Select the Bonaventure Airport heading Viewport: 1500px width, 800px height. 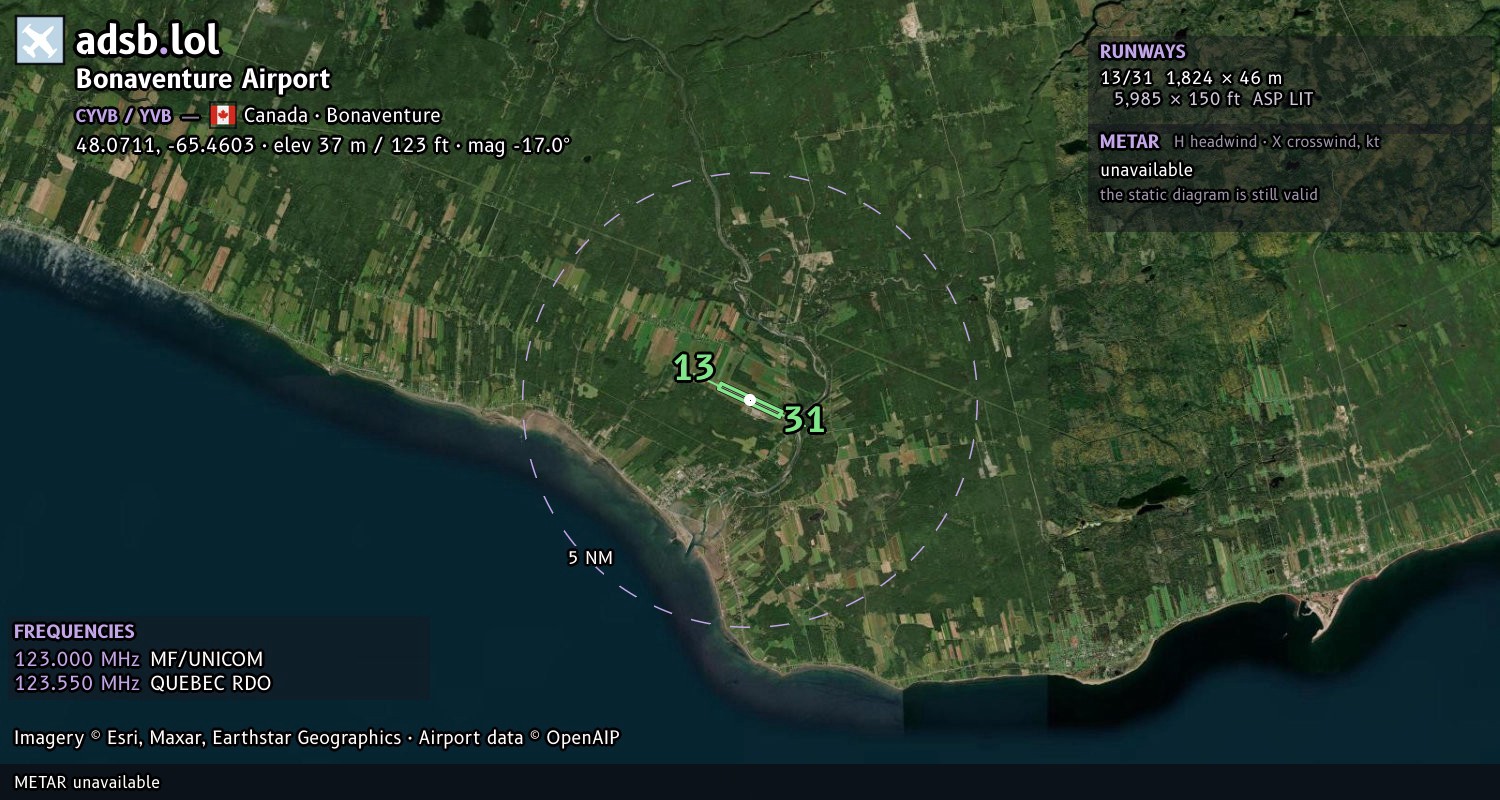[x=203, y=79]
